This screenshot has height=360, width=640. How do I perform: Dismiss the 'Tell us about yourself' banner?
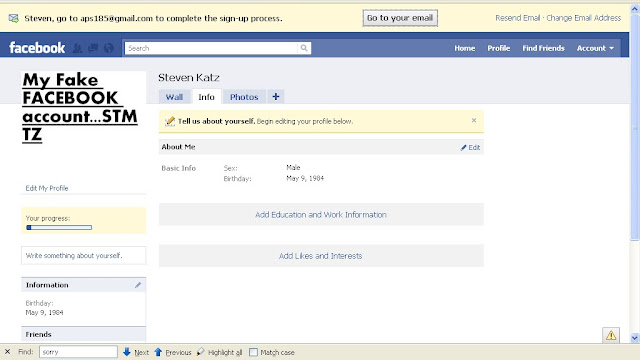click(474, 120)
